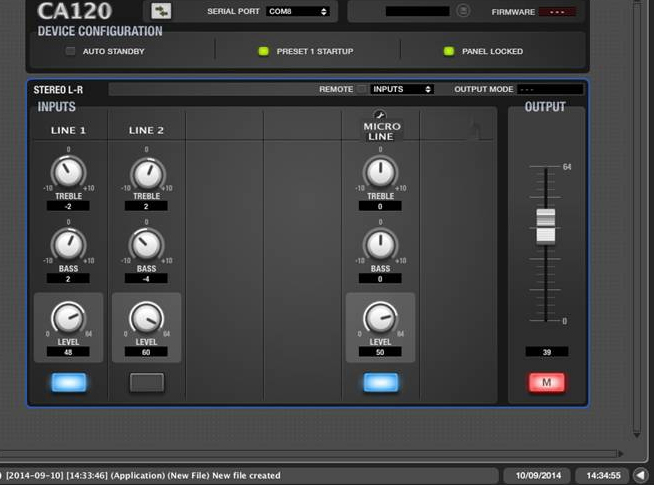Activate the Line 2 input button
Viewport: 654px width, 485px height.
pyautogui.click(x=146, y=382)
